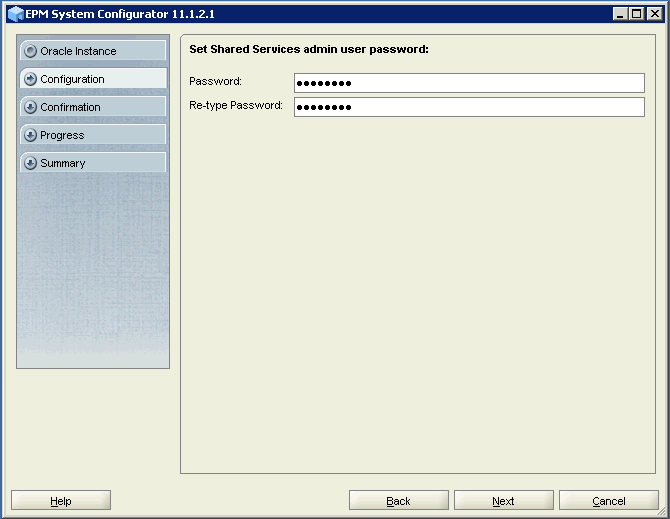The image size is (670, 519).
Task: Go Back to the previous page
Action: click(x=399, y=500)
